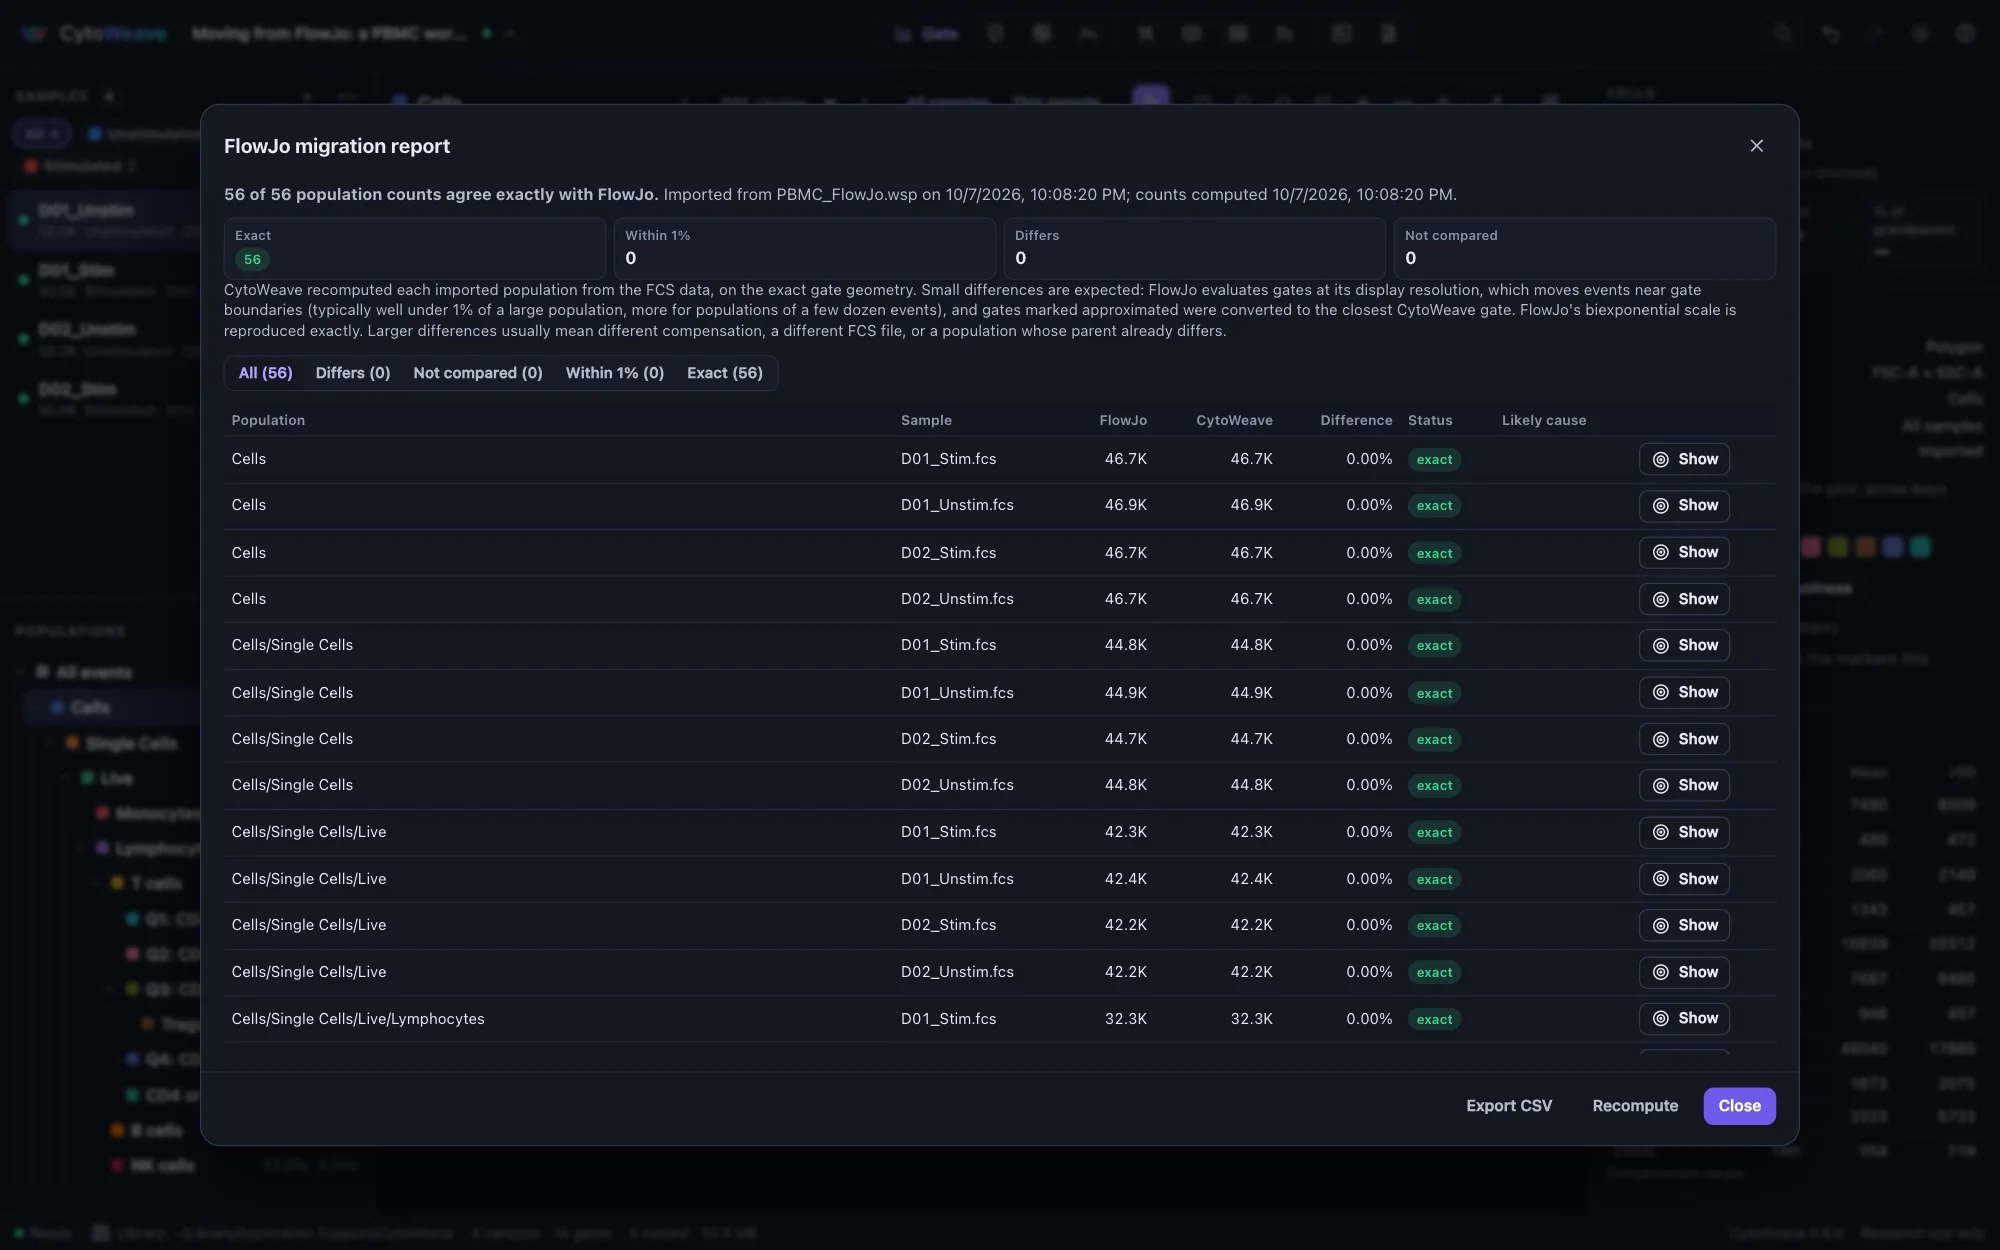The width and height of the screenshot is (2000, 1250).
Task: Click the FlowJo column header
Action: 1123,420
